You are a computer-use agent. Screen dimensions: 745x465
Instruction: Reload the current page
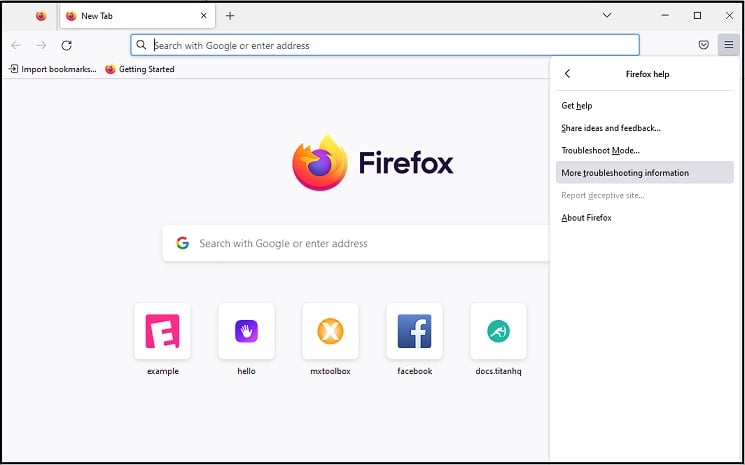click(67, 45)
